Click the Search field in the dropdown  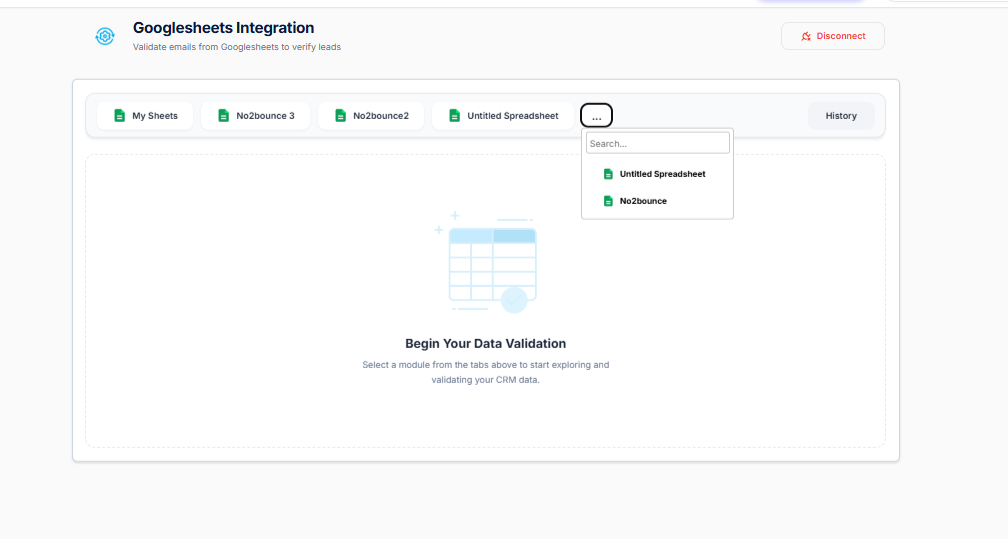click(x=658, y=143)
